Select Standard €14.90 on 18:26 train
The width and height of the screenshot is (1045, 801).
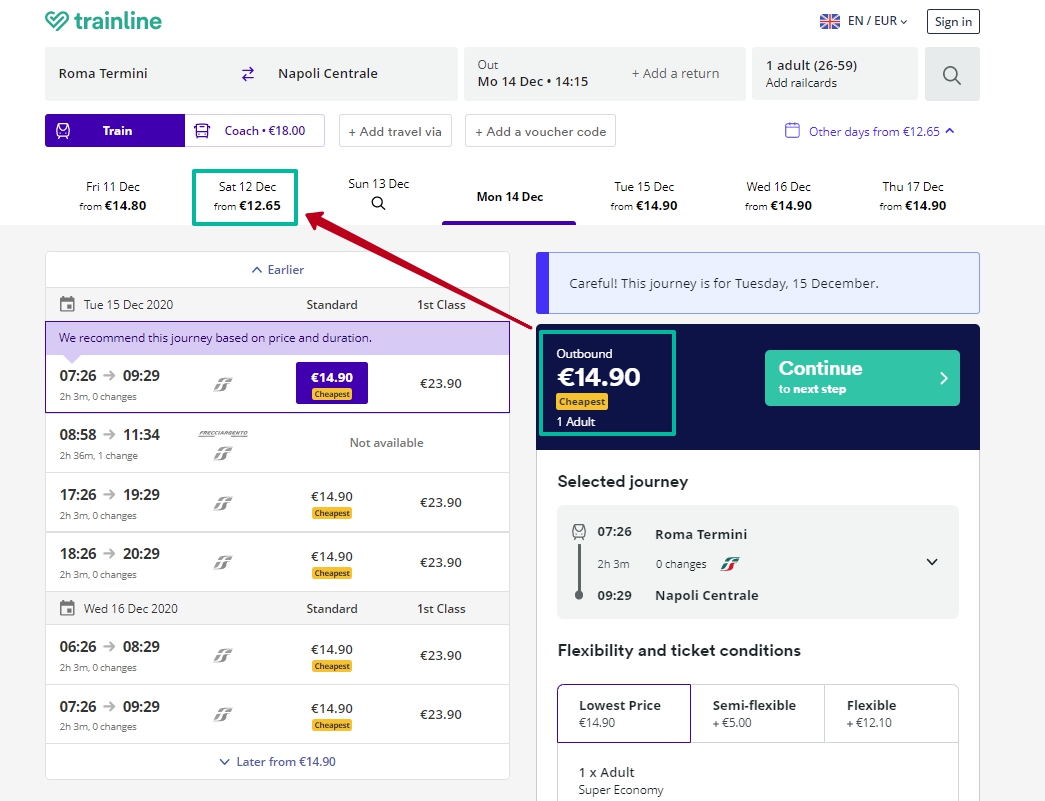tap(332, 563)
